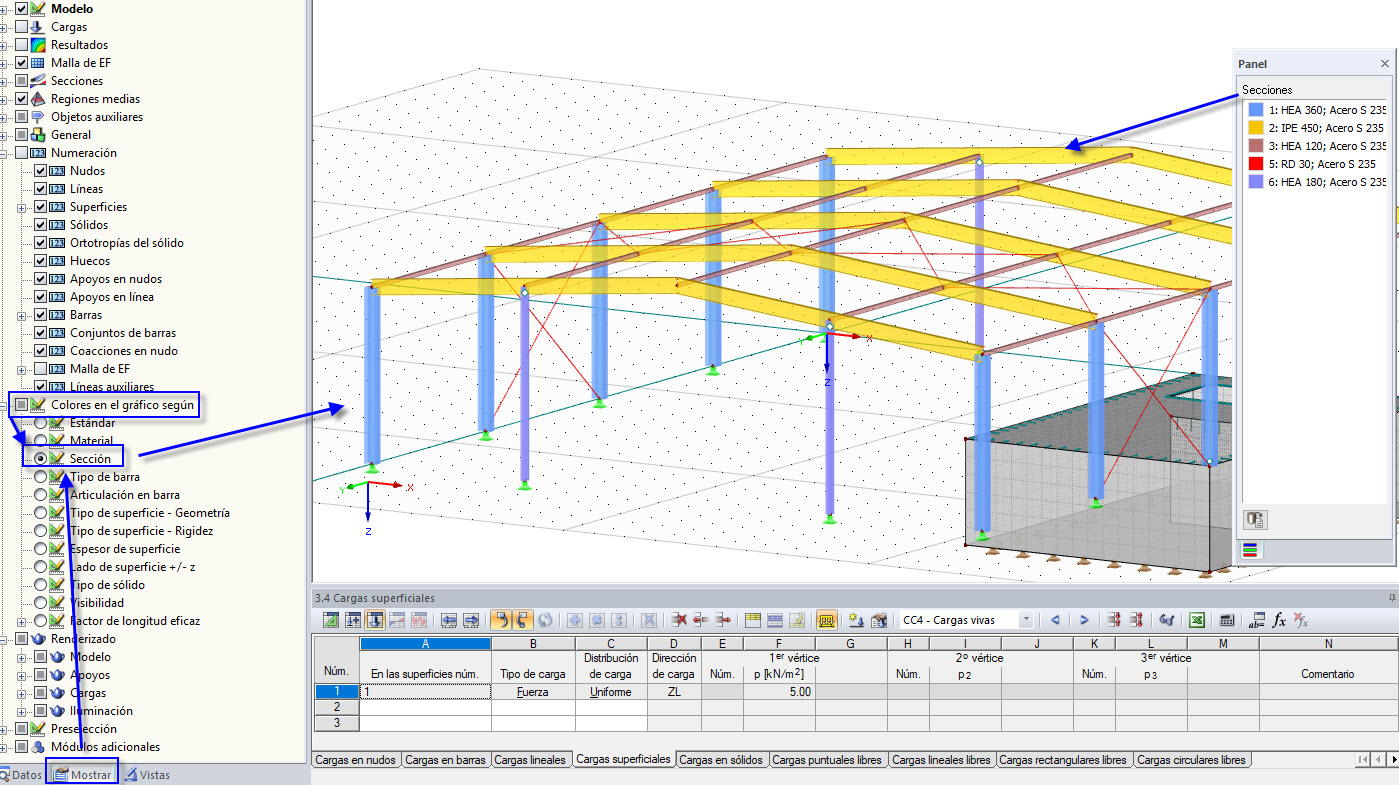Toggle the Modelo checkbox

coord(22,9)
